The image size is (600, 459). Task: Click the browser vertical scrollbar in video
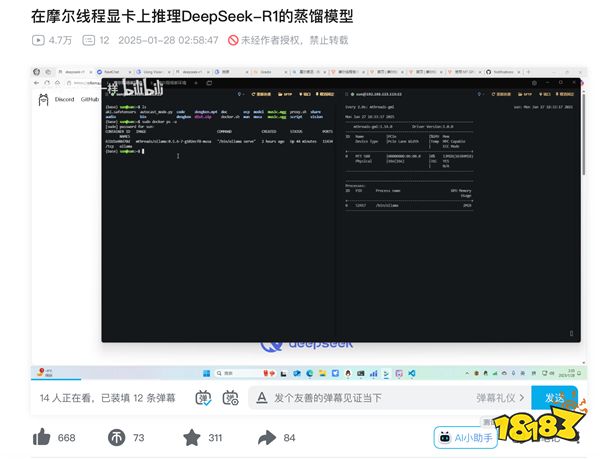coord(583,134)
